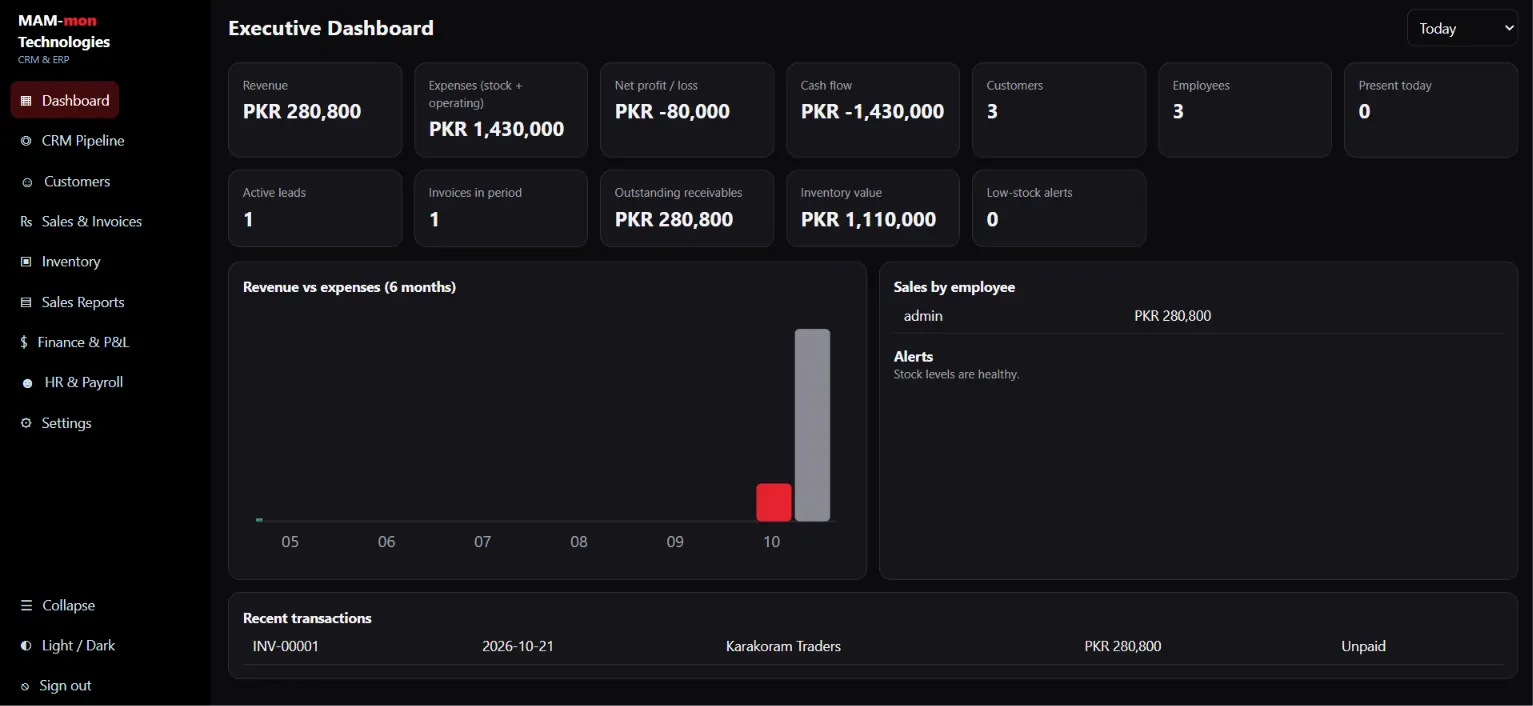Click the Sales Reports list icon

[x=26, y=302]
